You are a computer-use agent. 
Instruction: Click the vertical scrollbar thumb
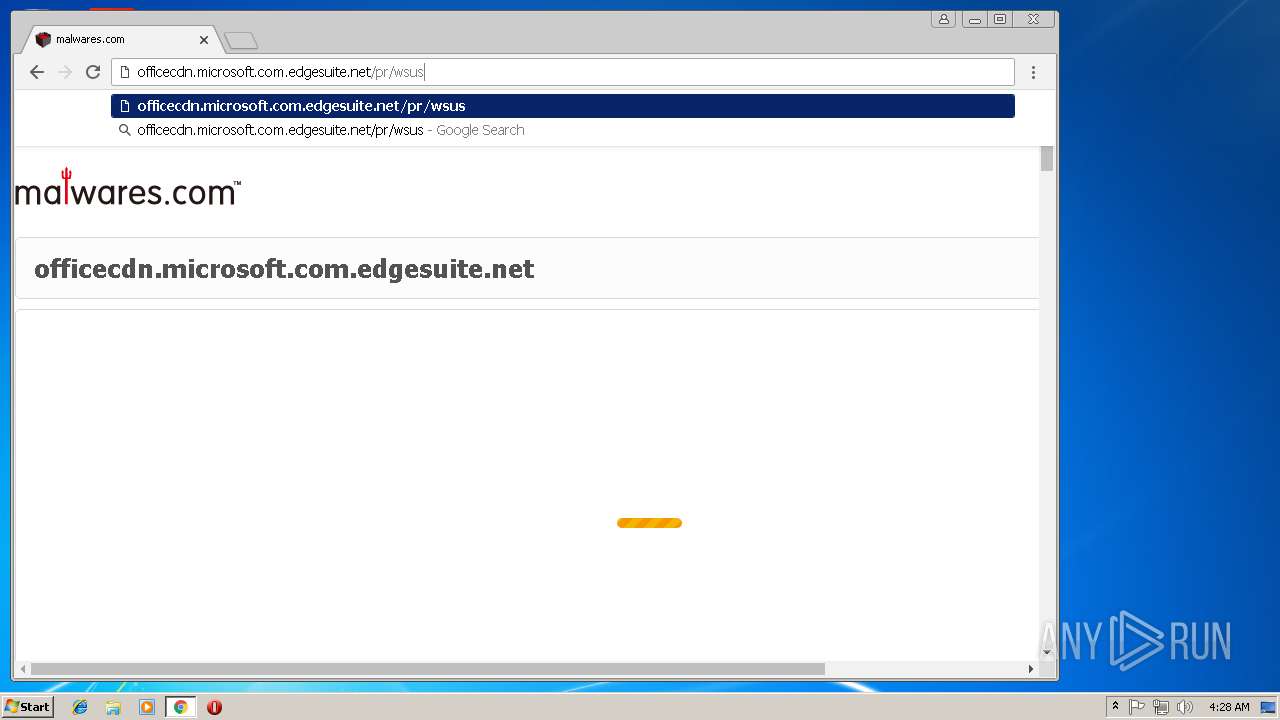pos(1047,158)
